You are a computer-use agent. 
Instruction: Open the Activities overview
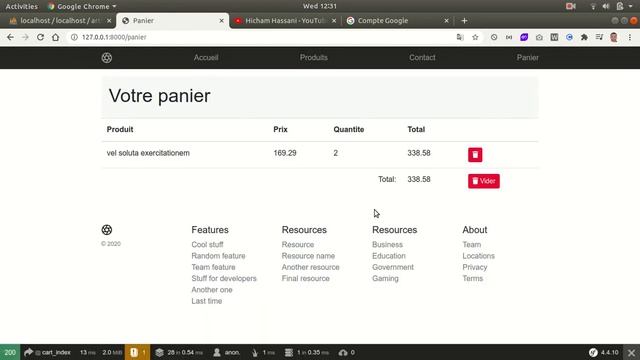(x=21, y=6)
